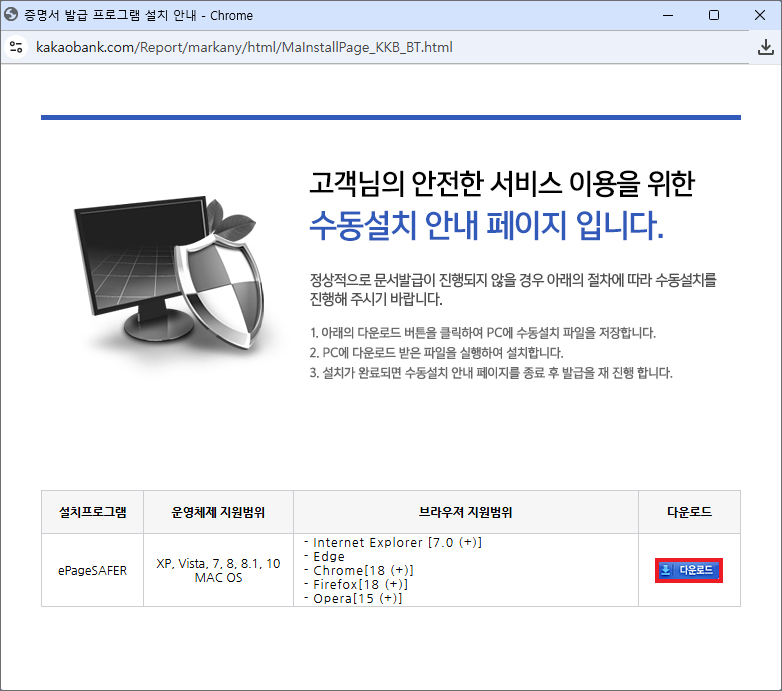Image resolution: width=782 pixels, height=691 pixels.
Task: Click the 설치프로그램 column header
Action: click(x=92, y=512)
